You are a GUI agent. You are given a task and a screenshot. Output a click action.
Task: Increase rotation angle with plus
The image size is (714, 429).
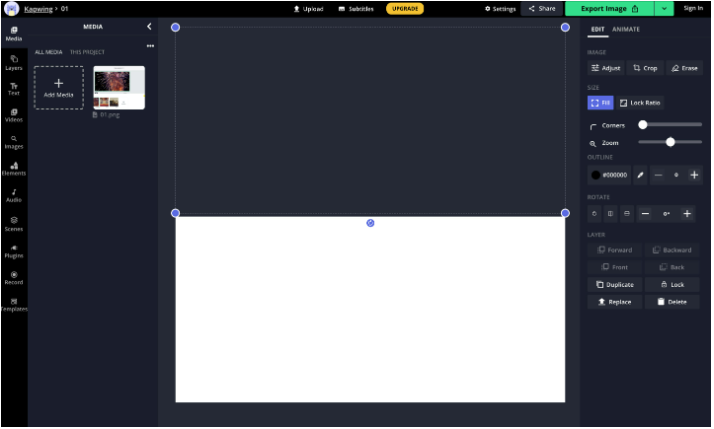click(x=687, y=214)
